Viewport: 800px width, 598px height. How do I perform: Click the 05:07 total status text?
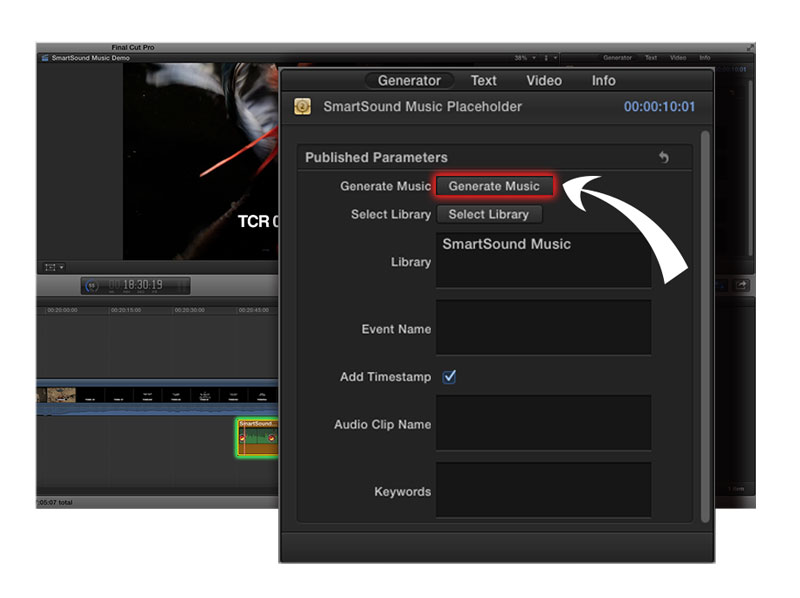[x=55, y=503]
